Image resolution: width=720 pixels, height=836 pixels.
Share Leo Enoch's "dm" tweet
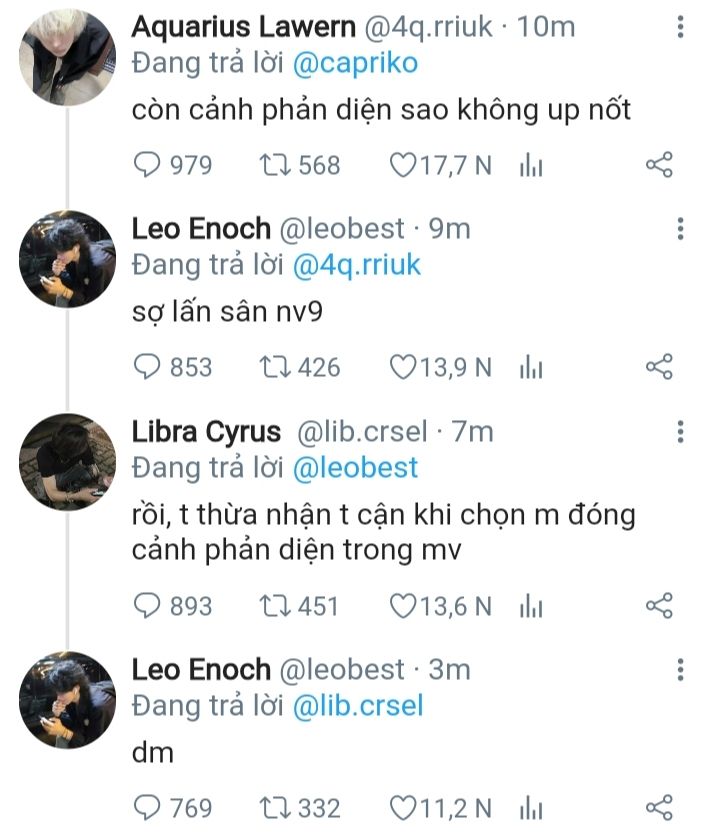click(x=659, y=807)
